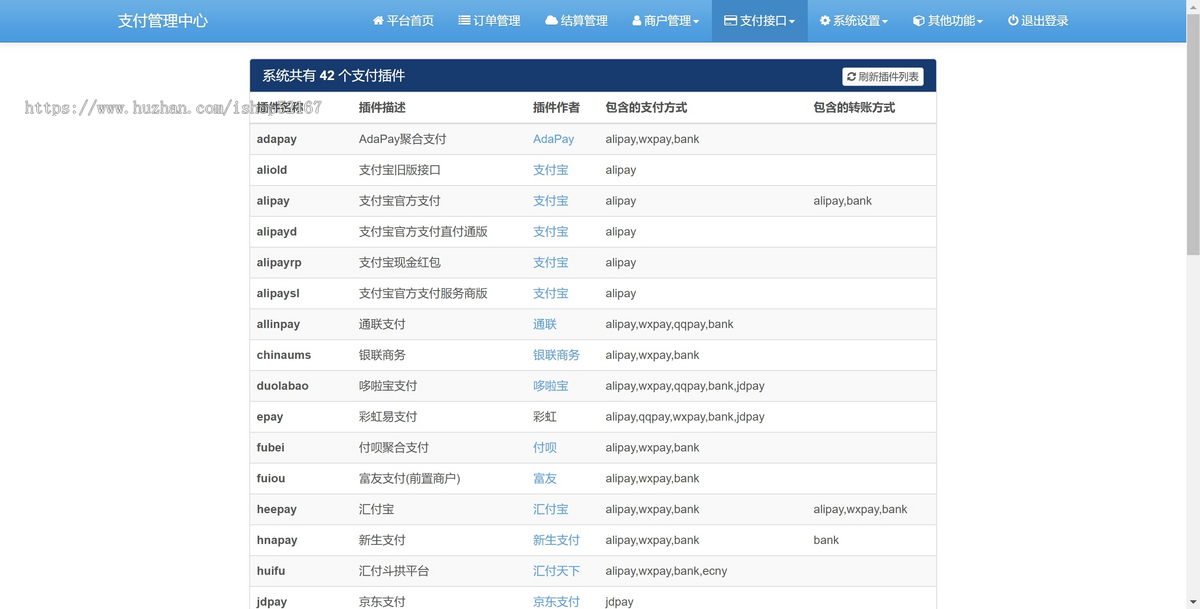Click 支付宝现金红包 description text
Viewport: 1200px width, 609px height.
click(400, 263)
